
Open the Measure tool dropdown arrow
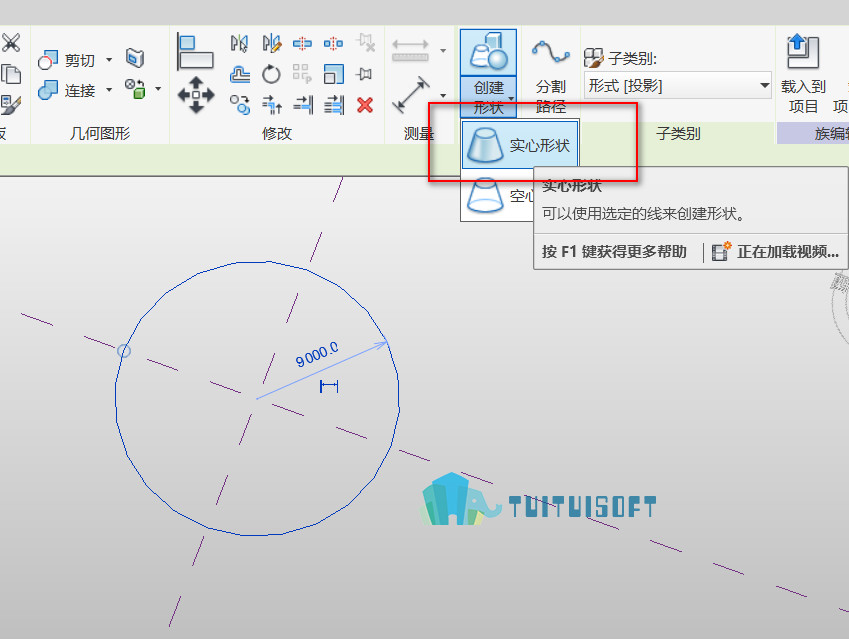443,50
